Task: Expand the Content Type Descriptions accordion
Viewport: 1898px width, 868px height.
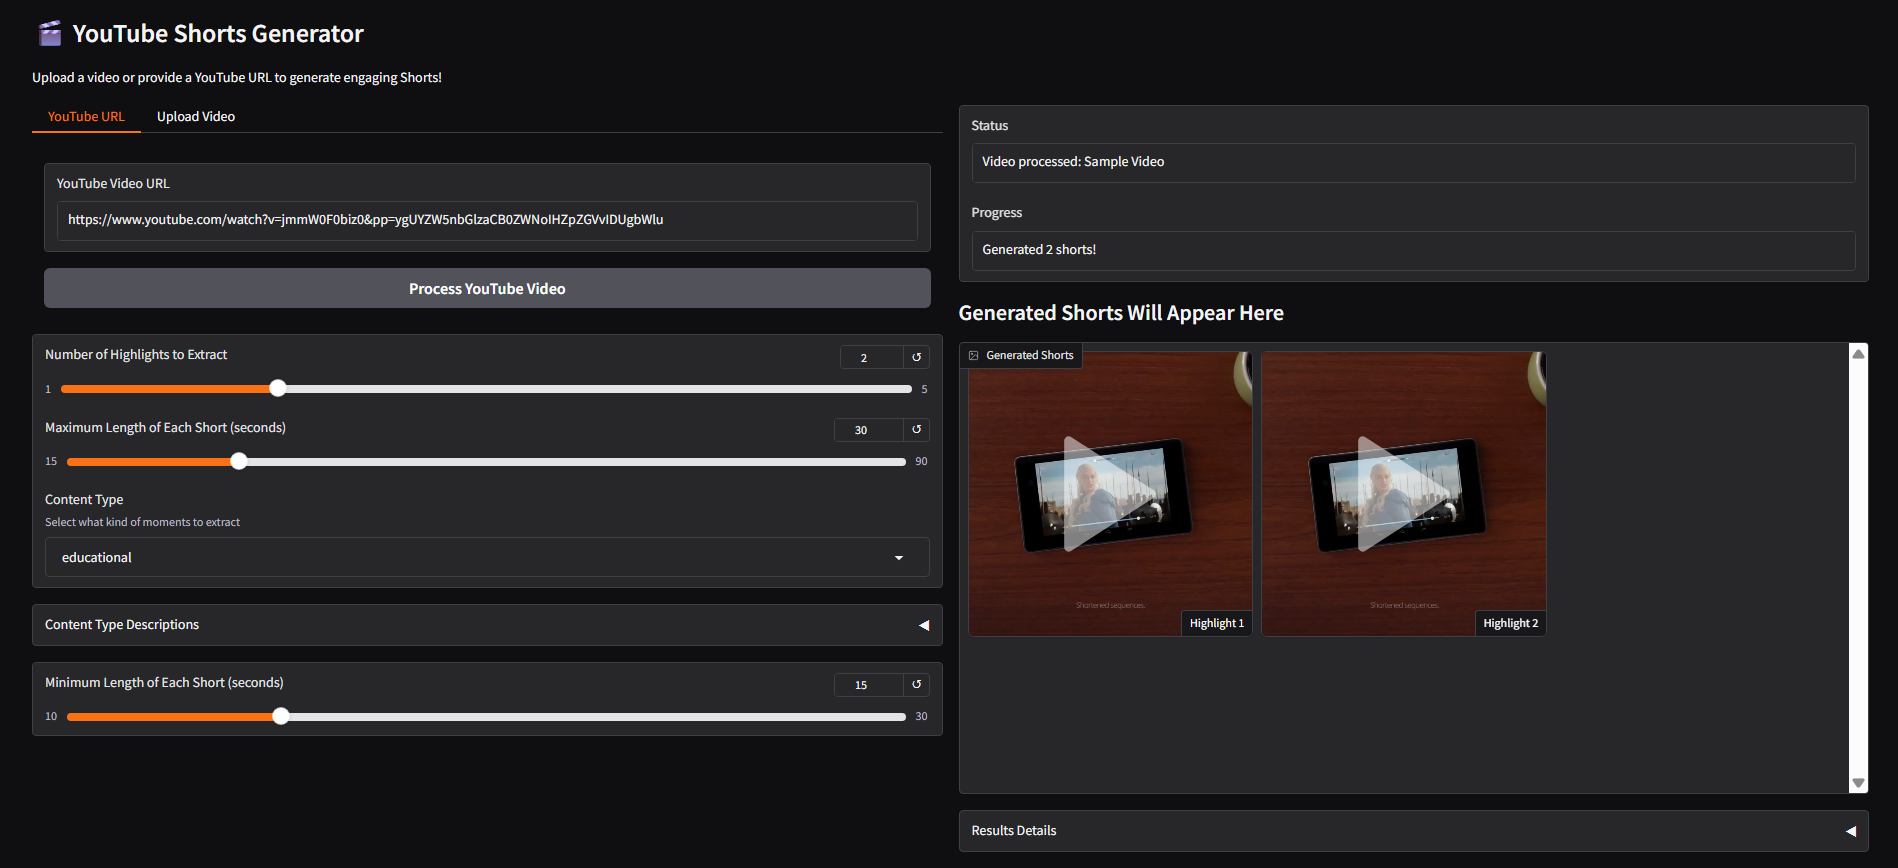Action: tap(487, 625)
